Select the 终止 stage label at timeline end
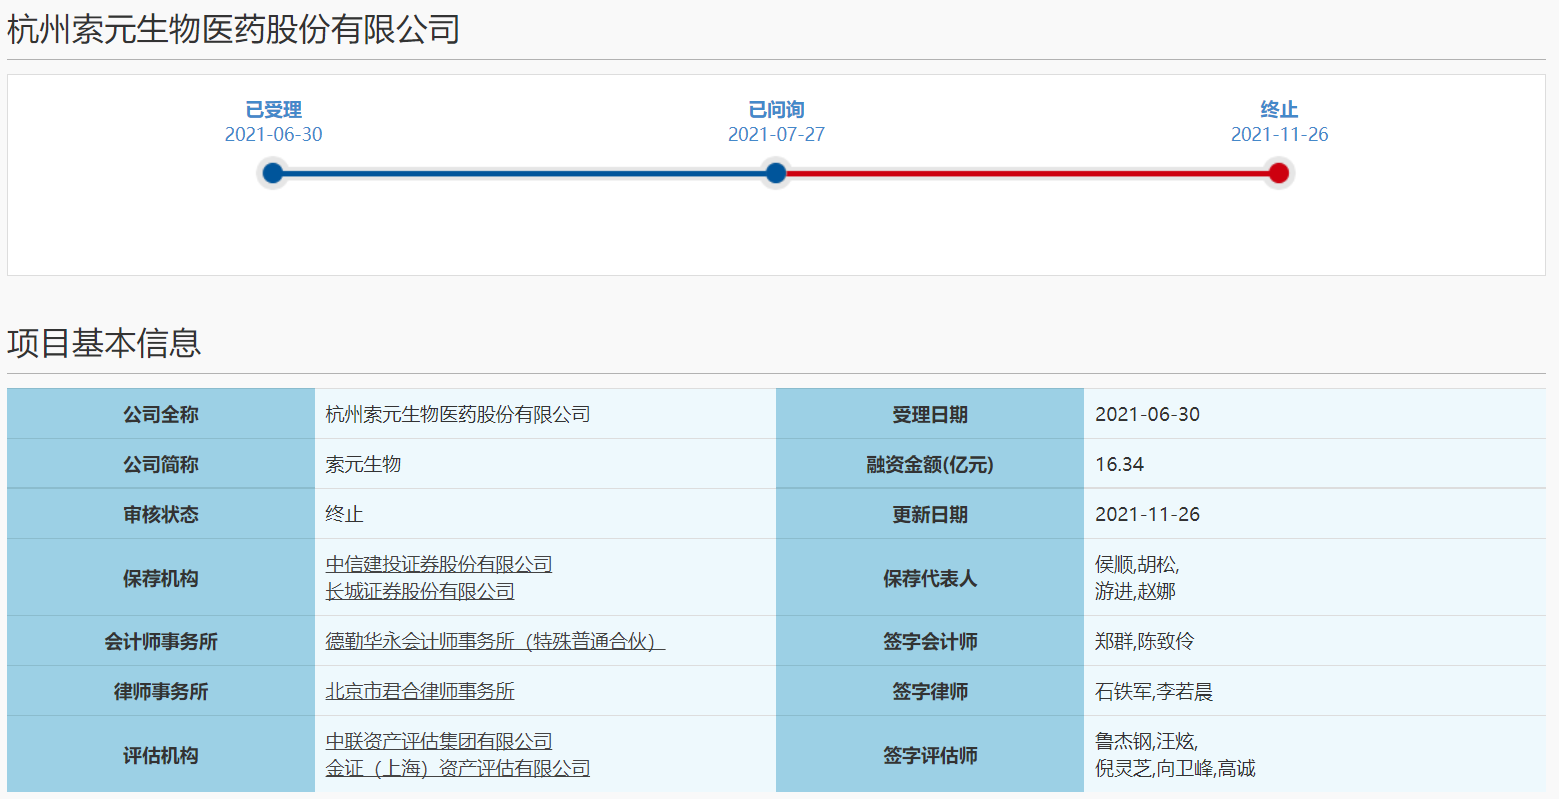The image size is (1559, 799). (x=1279, y=110)
